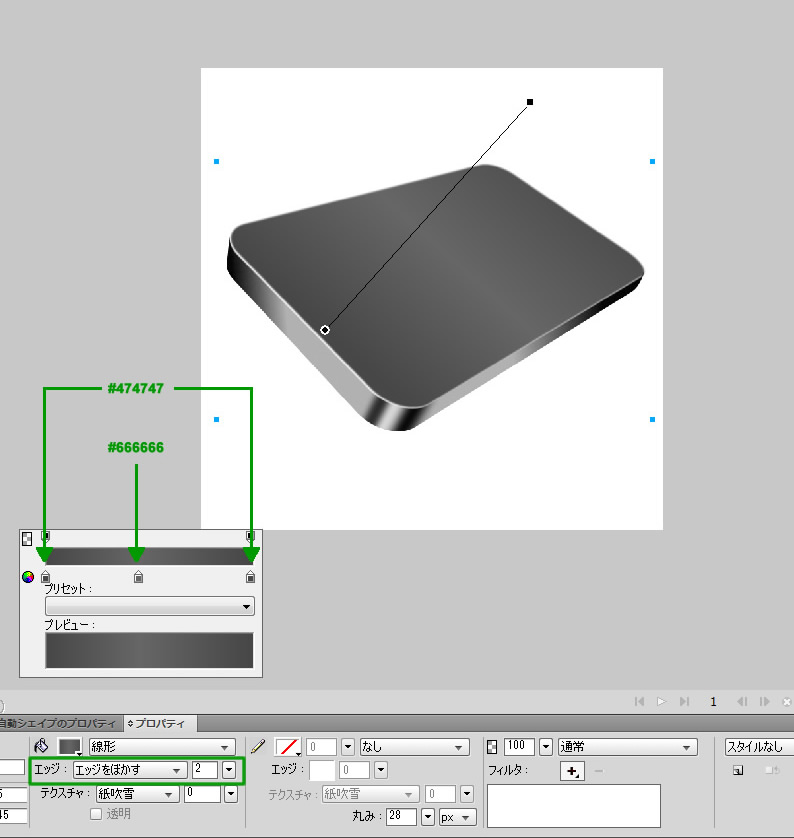Click the add filter plus button
Screen dimensions: 794x838
[571, 770]
